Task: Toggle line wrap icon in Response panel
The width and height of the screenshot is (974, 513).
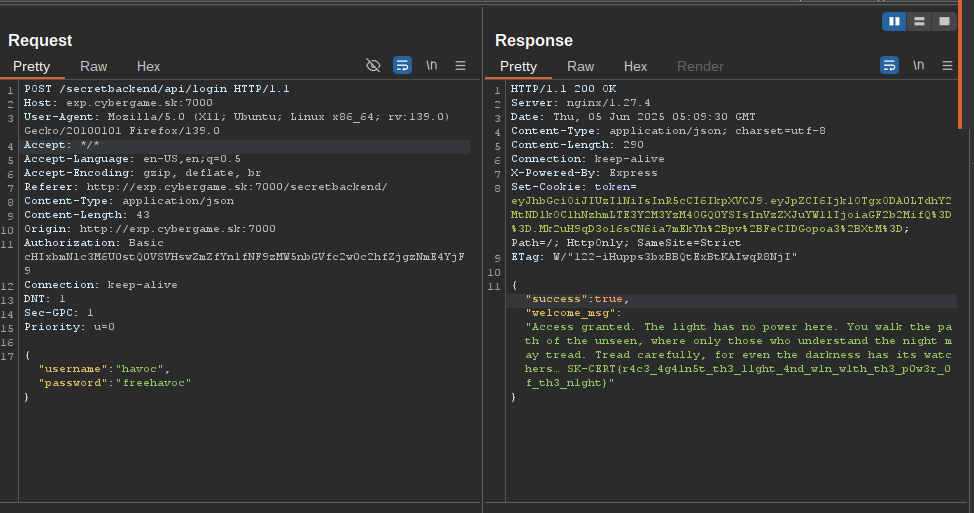Action: point(889,66)
